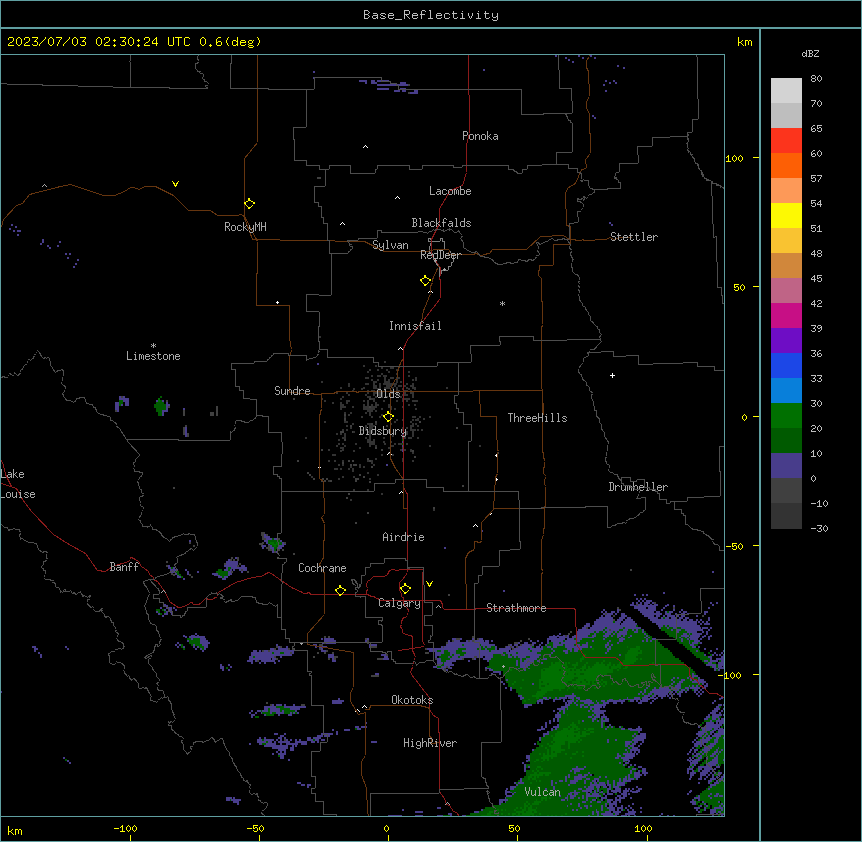Click the Okotoks town label
The image size is (862, 842).
tap(412, 700)
